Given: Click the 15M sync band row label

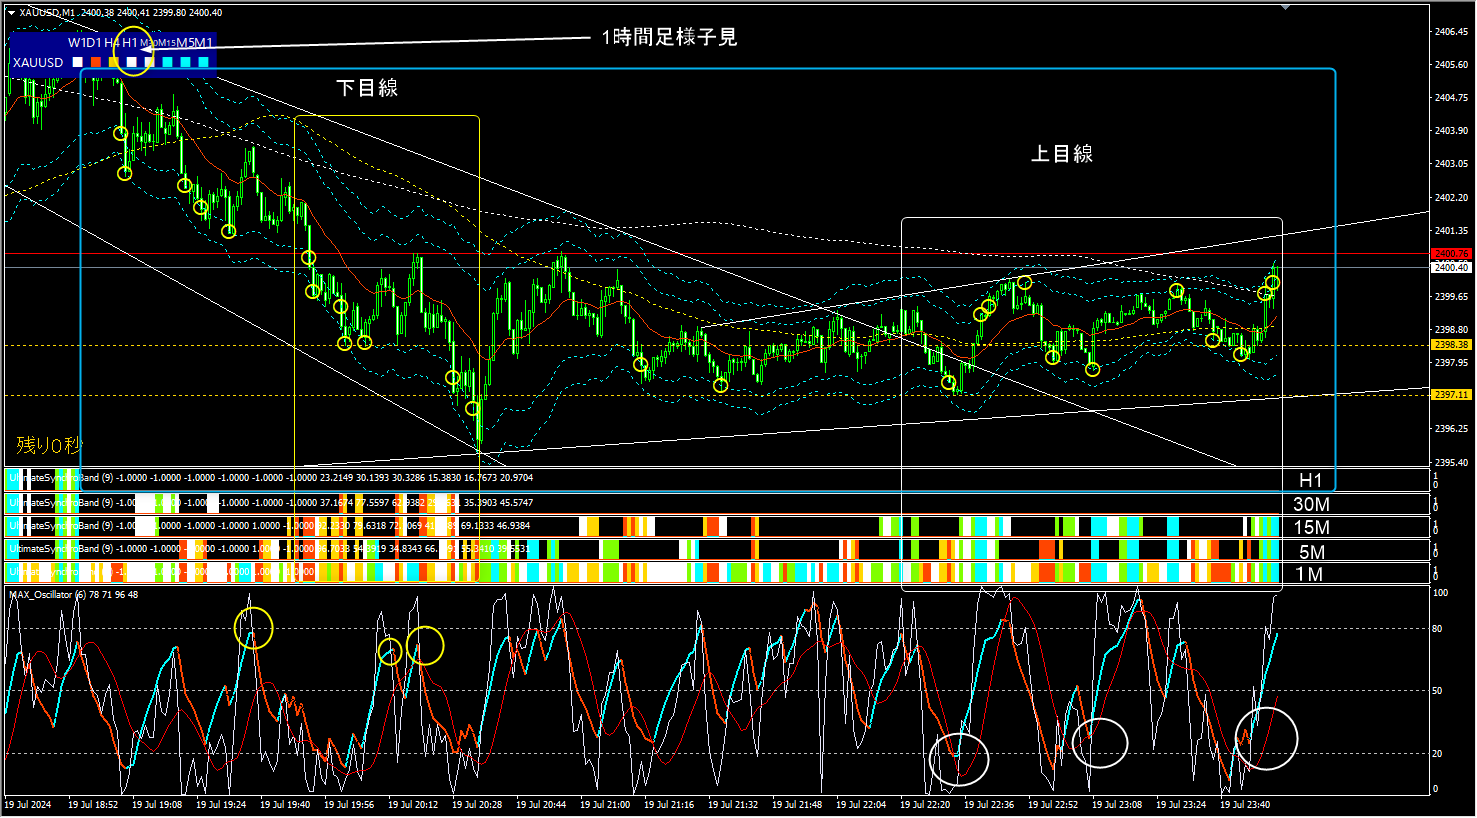Looking at the screenshot, I should (x=1311, y=528).
